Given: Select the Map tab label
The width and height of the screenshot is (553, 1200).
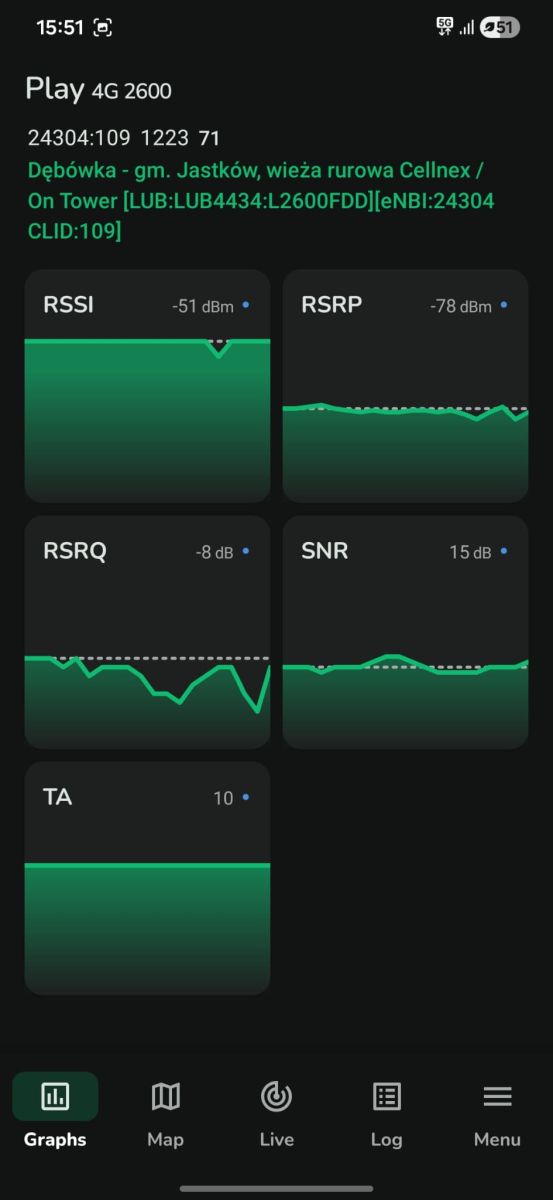Looking at the screenshot, I should click(x=165, y=1139).
